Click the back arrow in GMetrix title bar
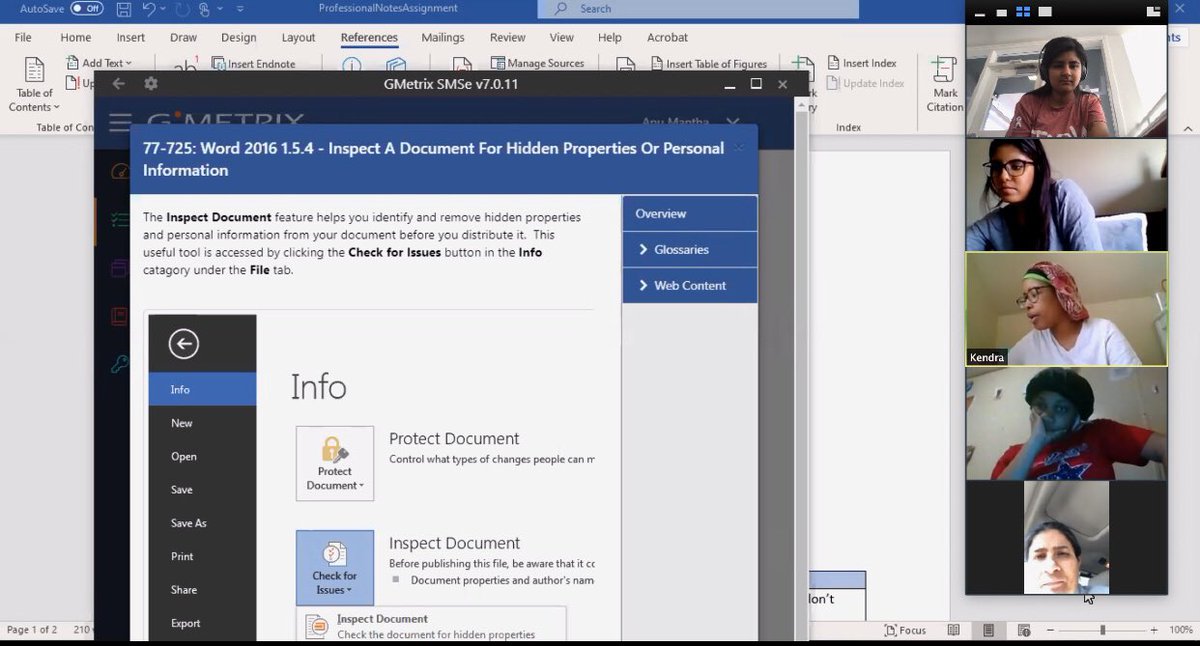The height and width of the screenshot is (646, 1200). coord(118,84)
